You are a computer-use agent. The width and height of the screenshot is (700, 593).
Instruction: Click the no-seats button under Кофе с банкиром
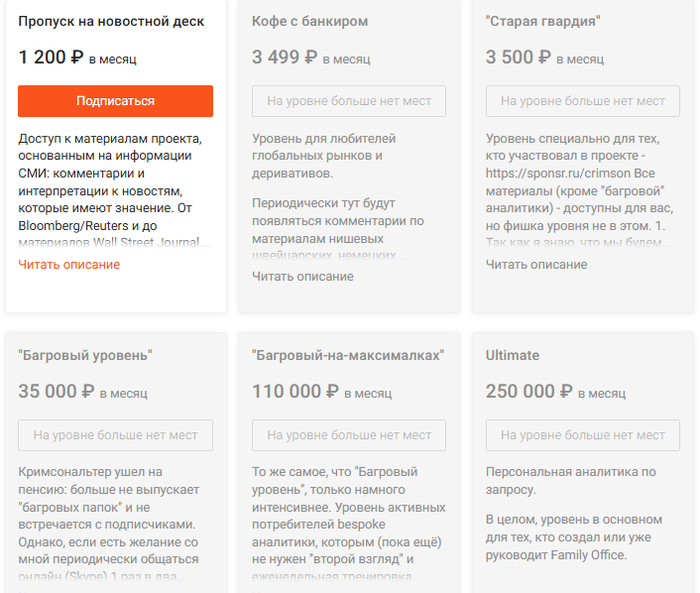pos(349,101)
